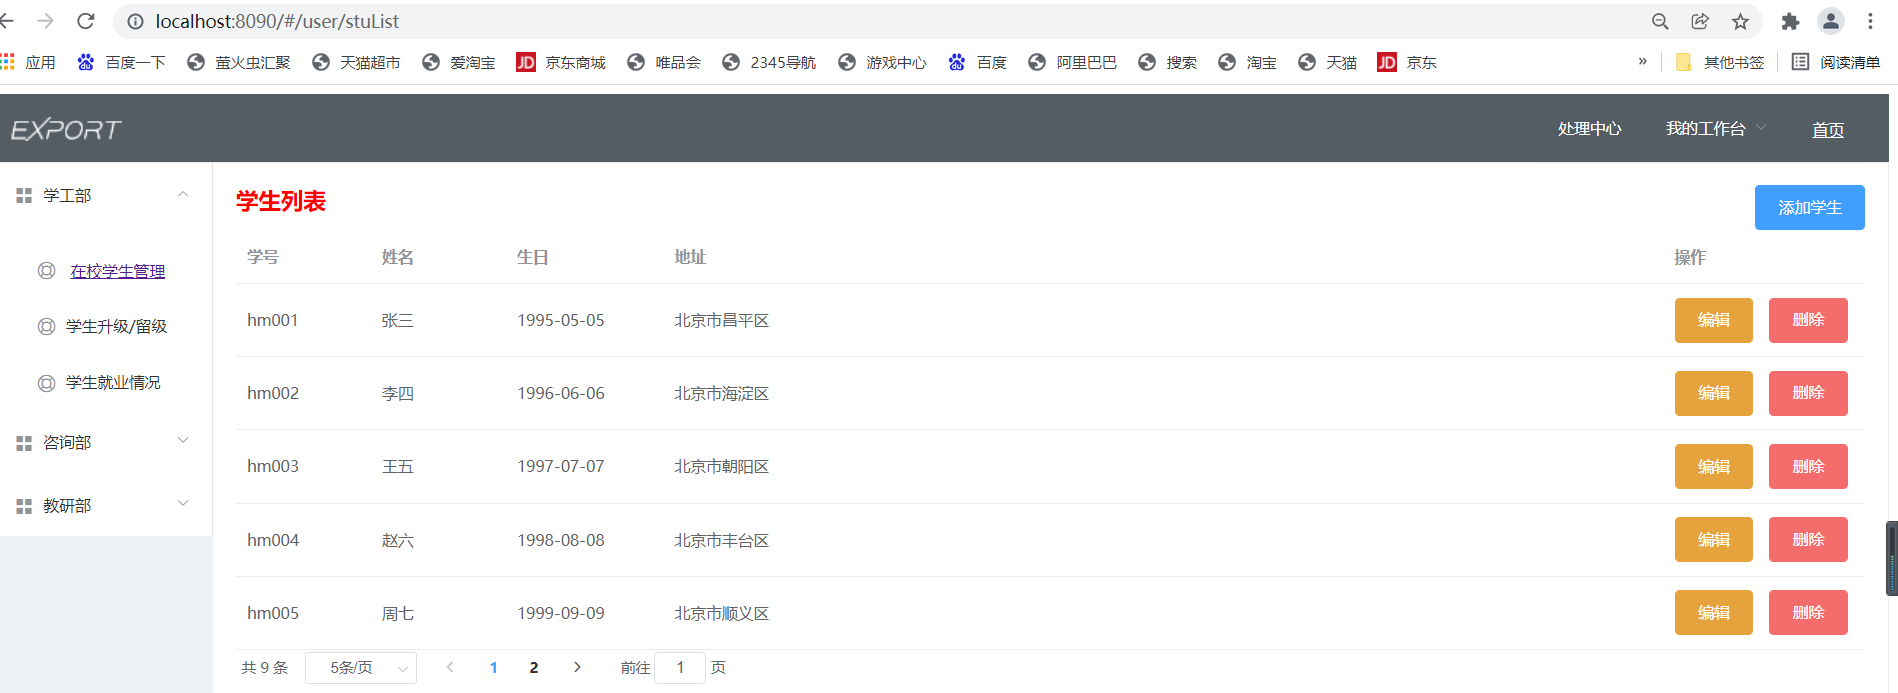
Task: Edit student hm005 周七
Action: [x=1713, y=612]
